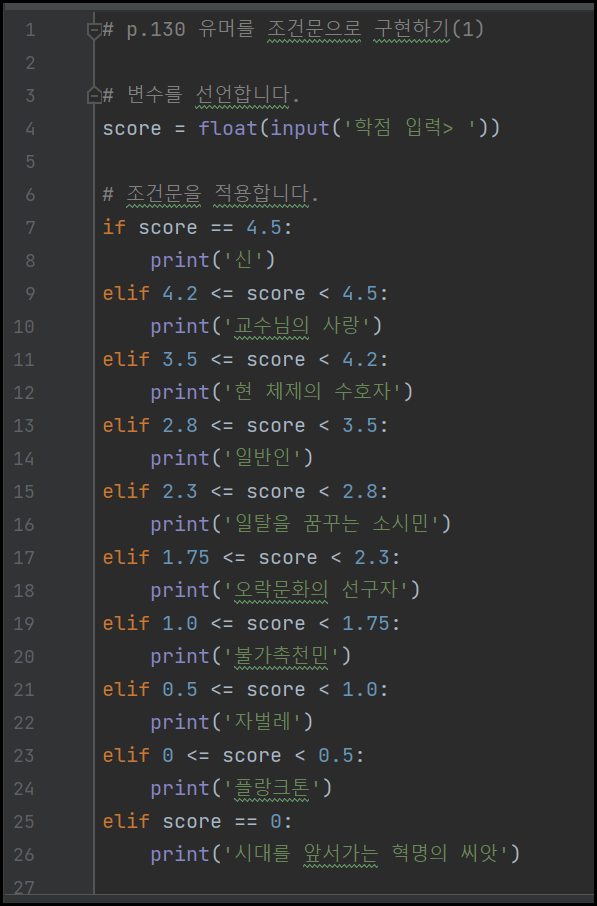Click the comment '조건문을 적용합니다.'

click(222, 194)
